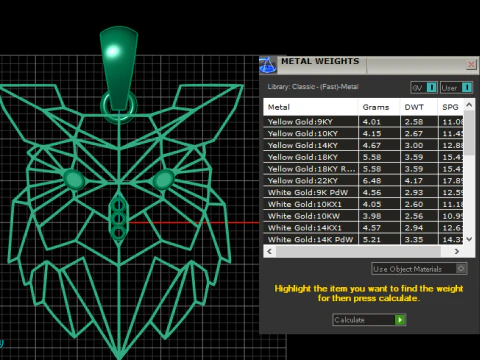Click the list's down scroll arrow
The image size is (480, 360).
point(469,239)
